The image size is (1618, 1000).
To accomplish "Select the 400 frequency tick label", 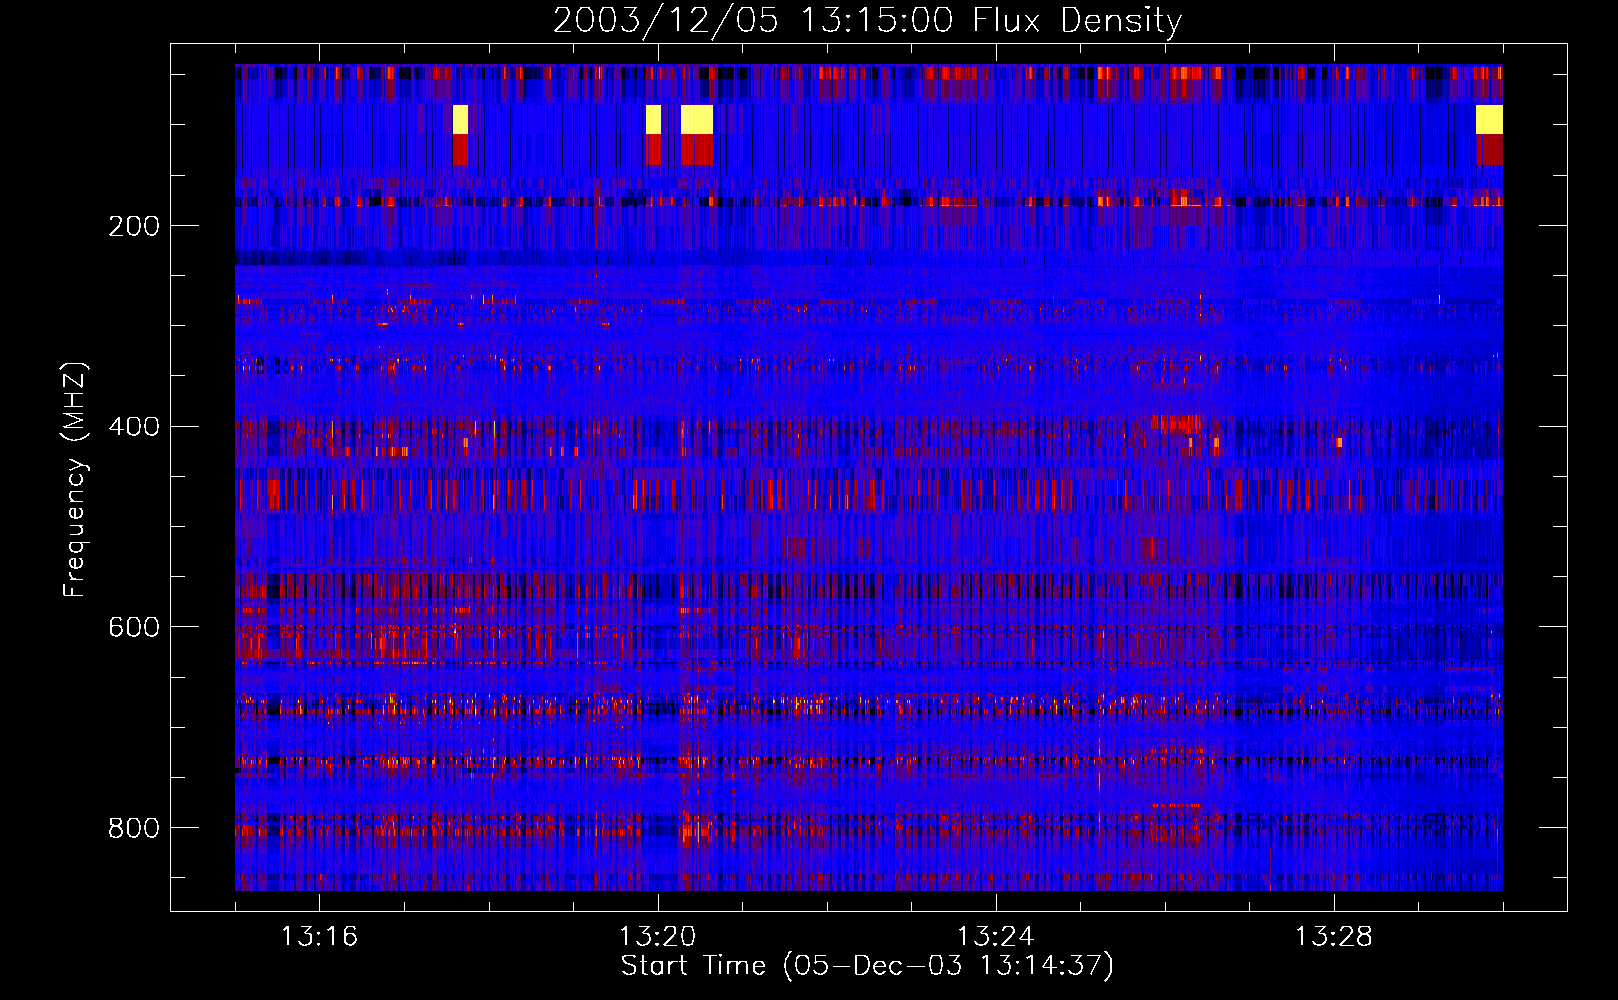I will 134,427.
